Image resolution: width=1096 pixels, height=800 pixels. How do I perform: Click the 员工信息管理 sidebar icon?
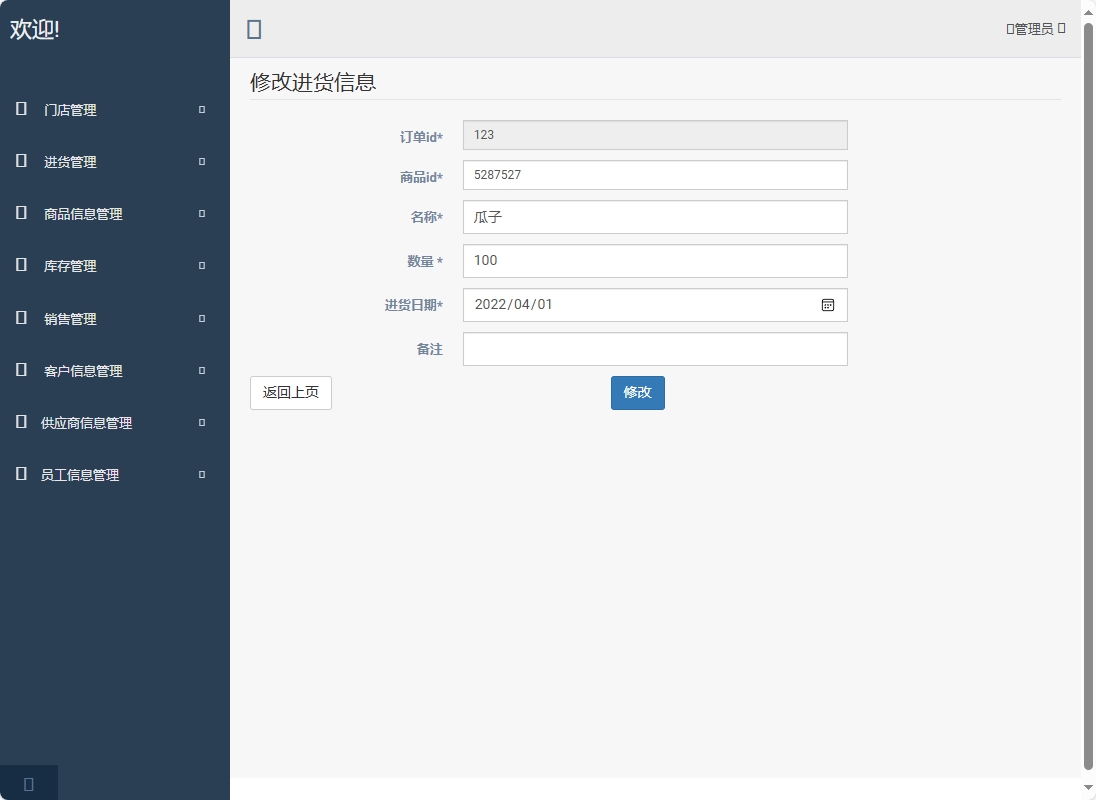pyautogui.click(x=21, y=474)
